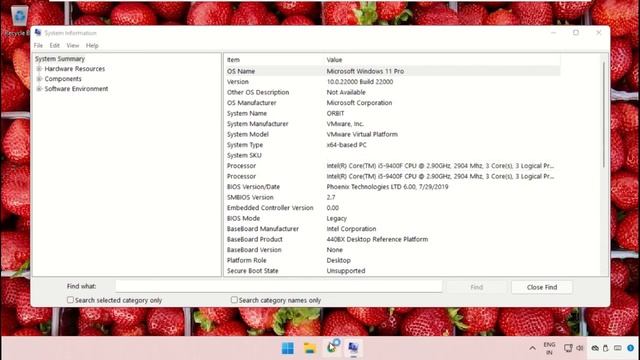Open the Edit menu
The height and width of the screenshot is (360, 640).
(55, 45)
